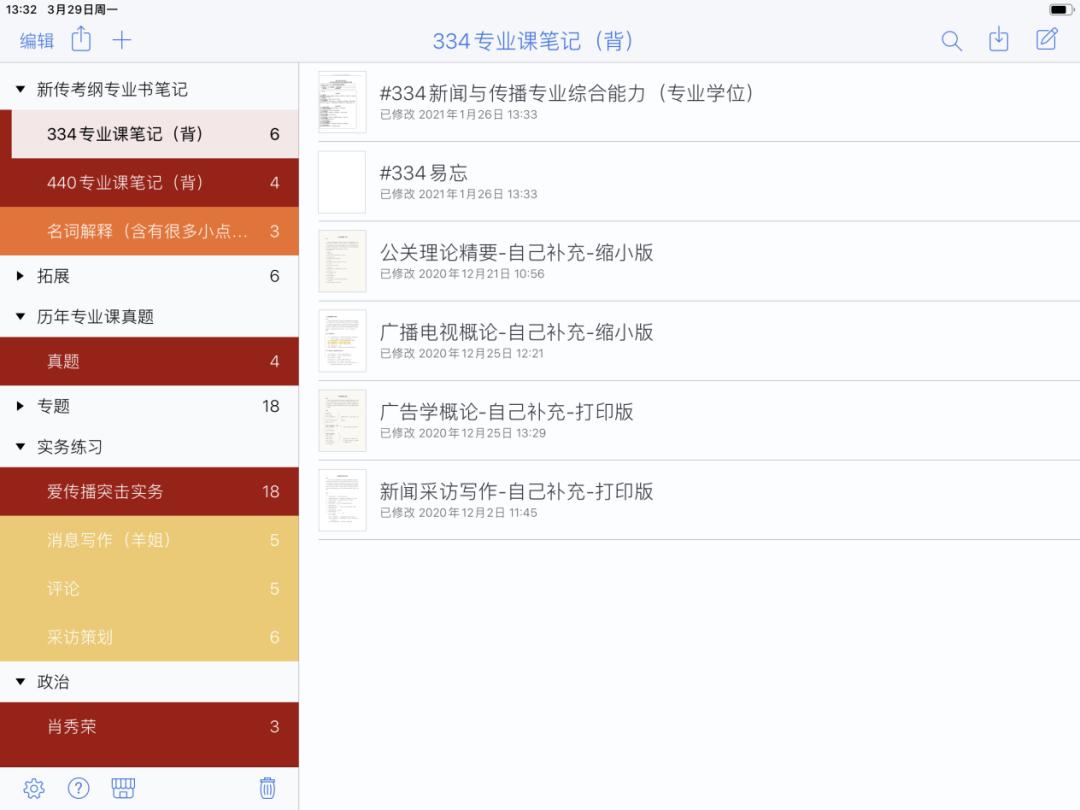Screen dimensions: 1080x810
Task: Share notes using the share icon
Action: coord(80,40)
